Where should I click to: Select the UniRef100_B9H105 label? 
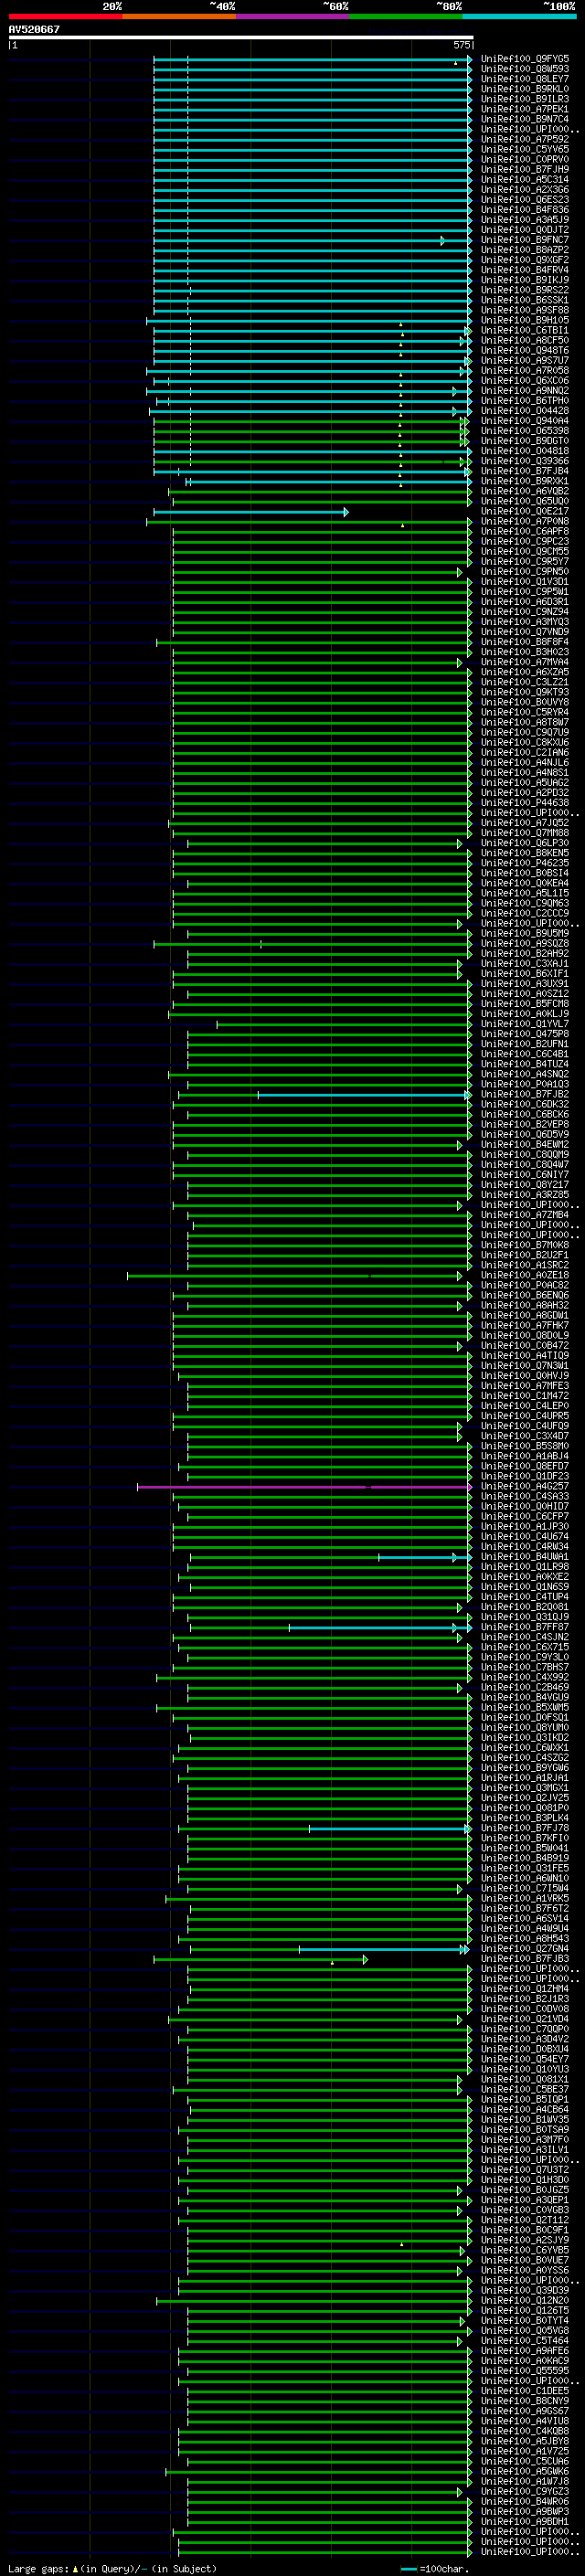click(525, 321)
